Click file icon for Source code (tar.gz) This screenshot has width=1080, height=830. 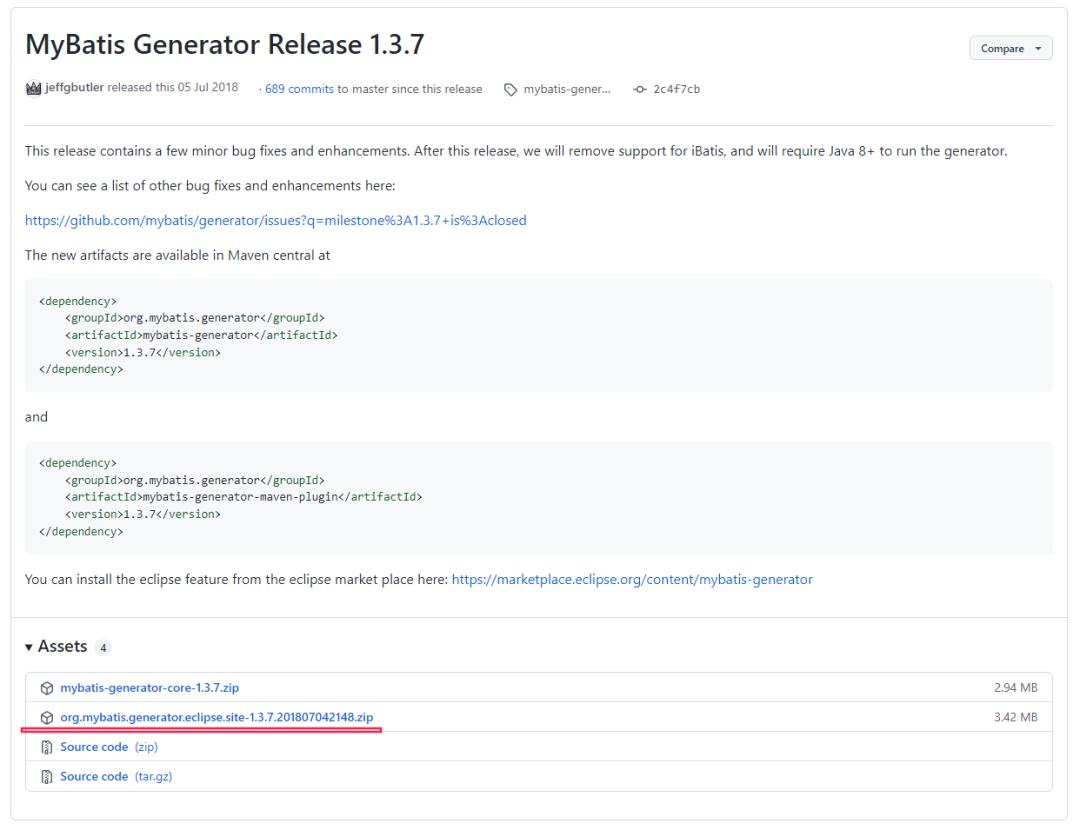pyautogui.click(x=47, y=777)
